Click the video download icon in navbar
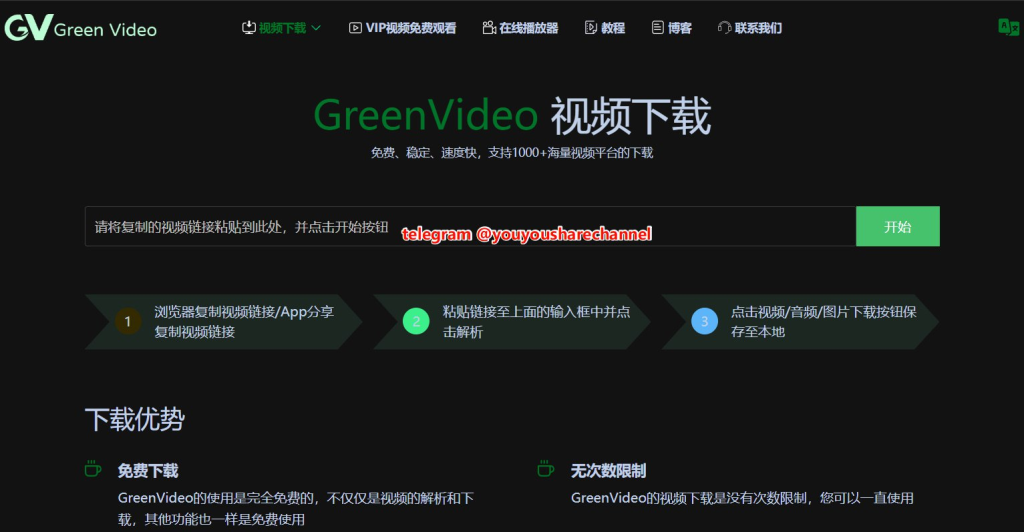1024x532 pixels. tap(249, 27)
